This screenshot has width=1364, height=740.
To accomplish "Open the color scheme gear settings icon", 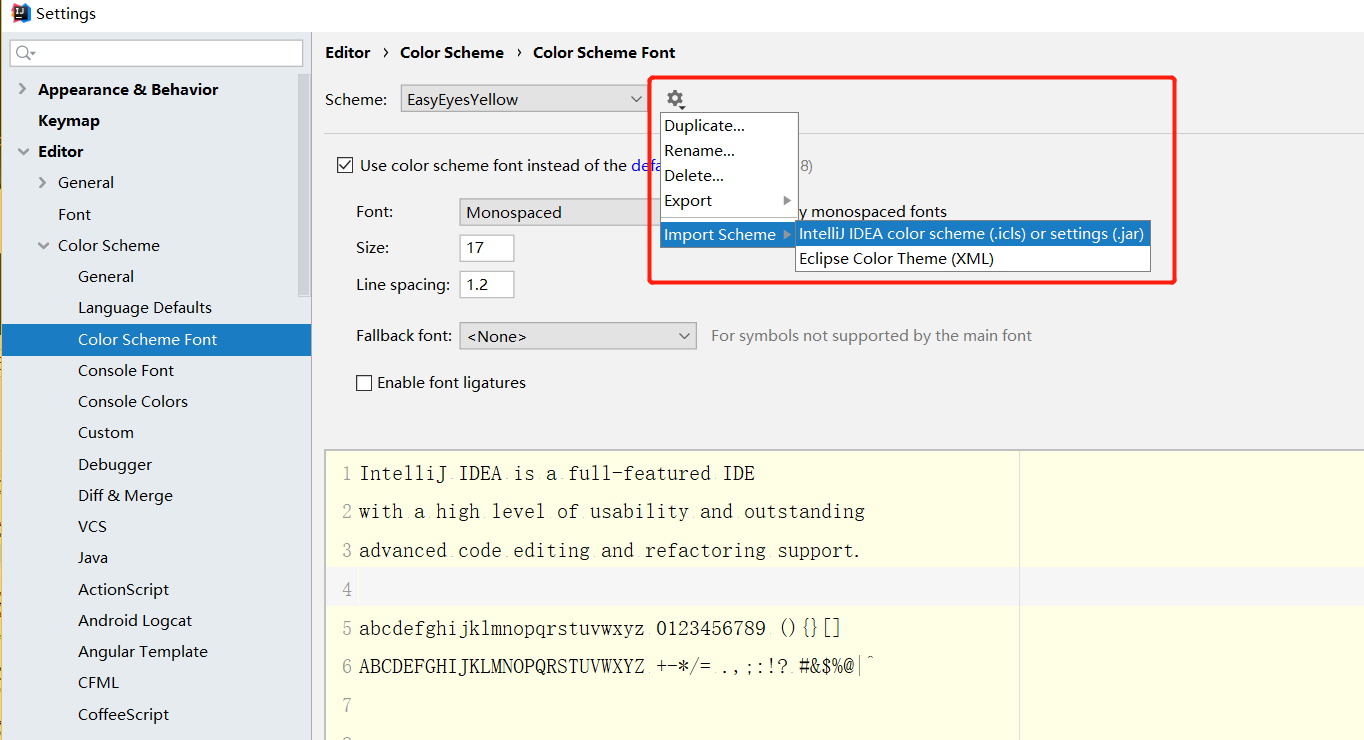I will pyautogui.click(x=675, y=99).
